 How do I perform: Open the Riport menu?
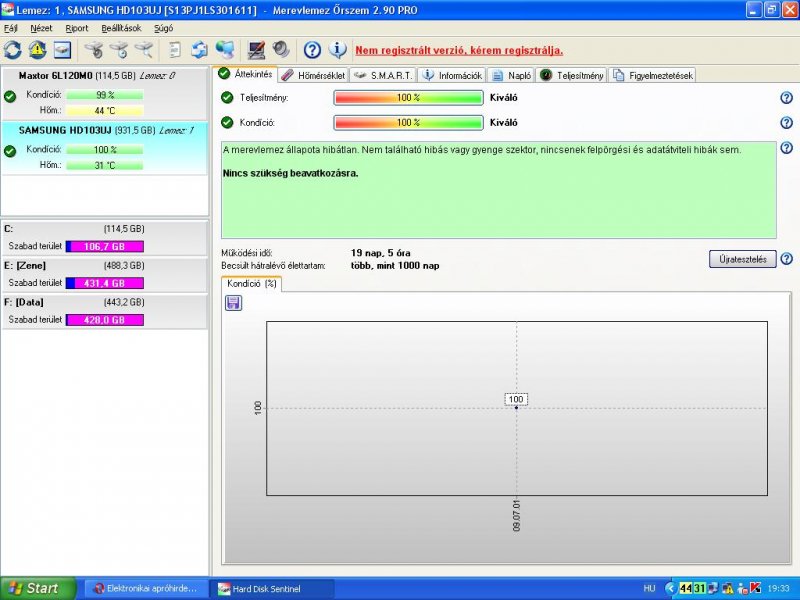[77, 28]
